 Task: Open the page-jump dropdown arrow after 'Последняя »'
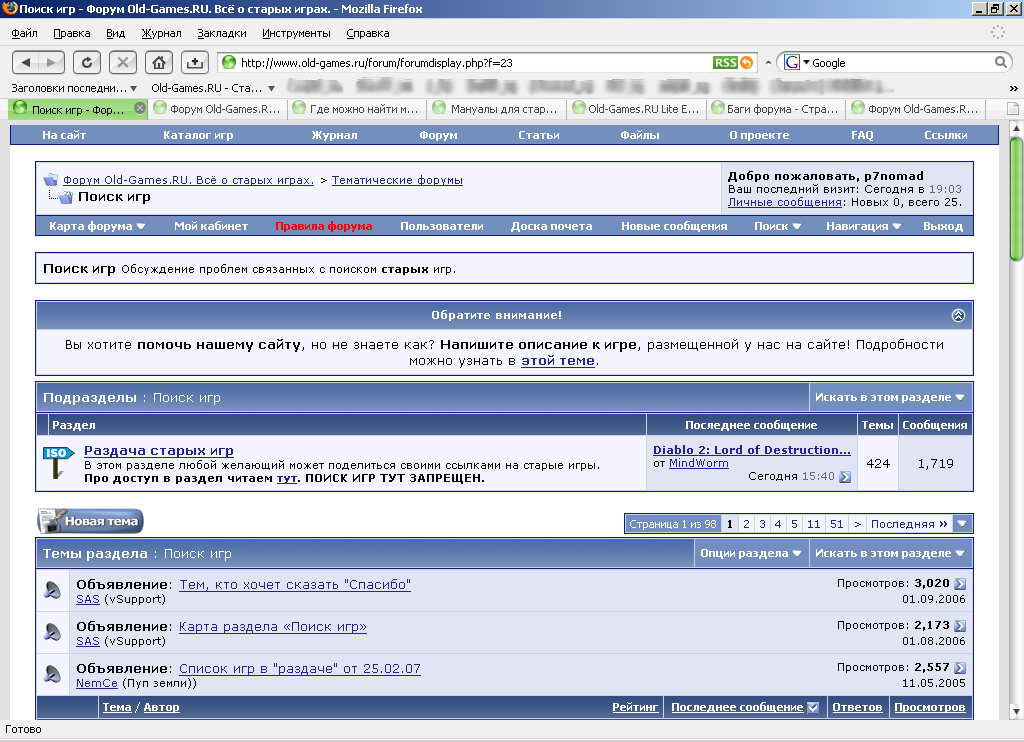tap(963, 524)
